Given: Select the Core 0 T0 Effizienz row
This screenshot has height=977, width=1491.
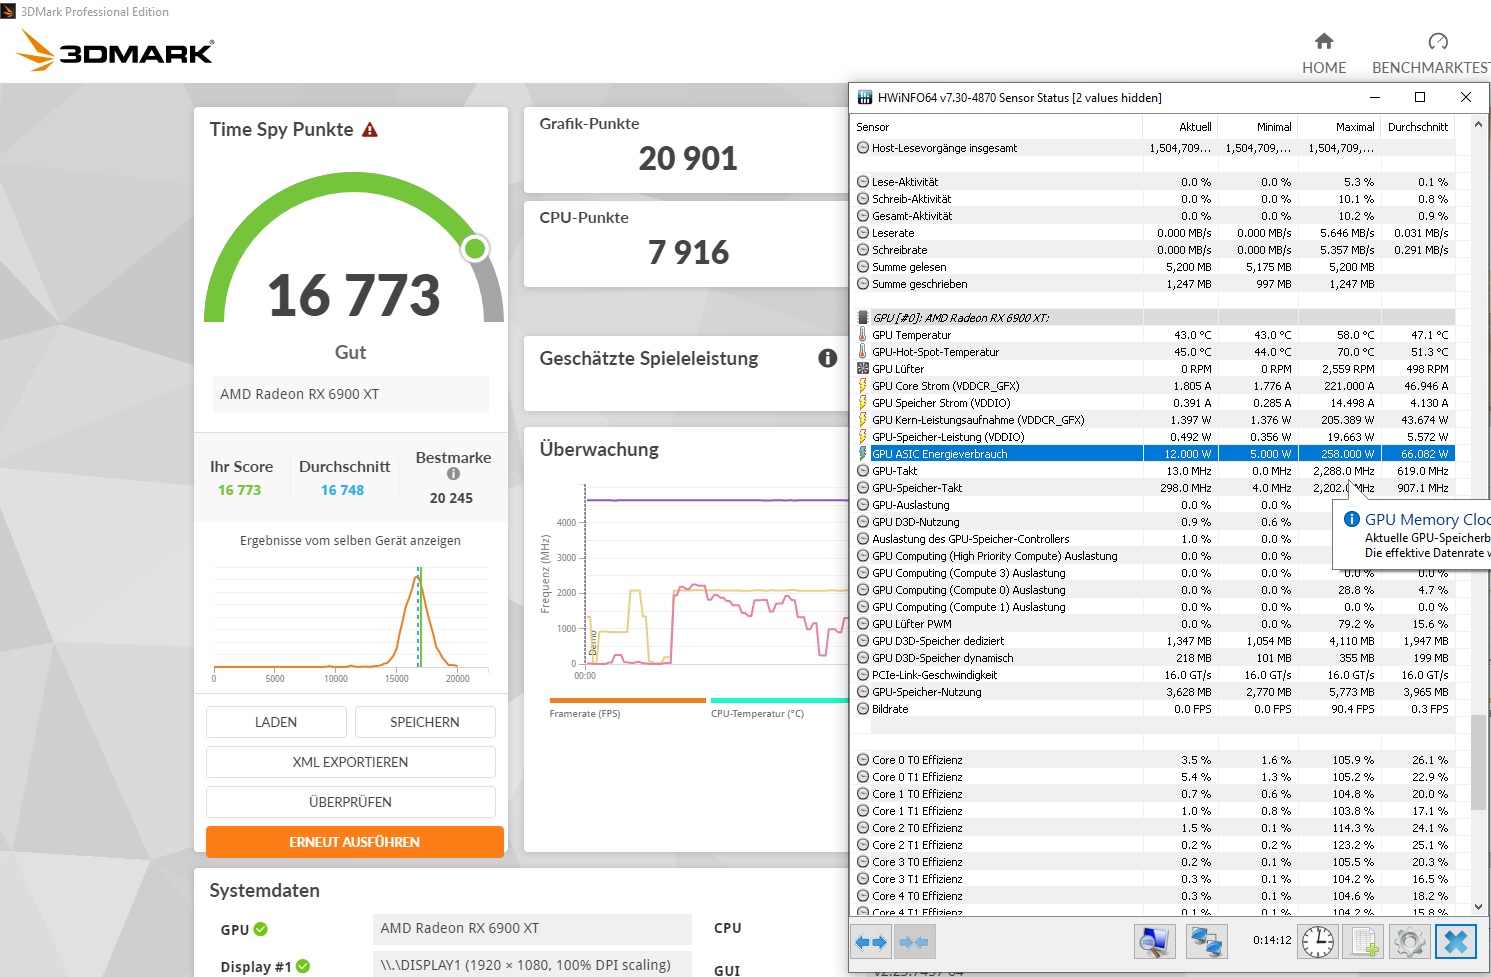Looking at the screenshot, I should coord(1154,760).
